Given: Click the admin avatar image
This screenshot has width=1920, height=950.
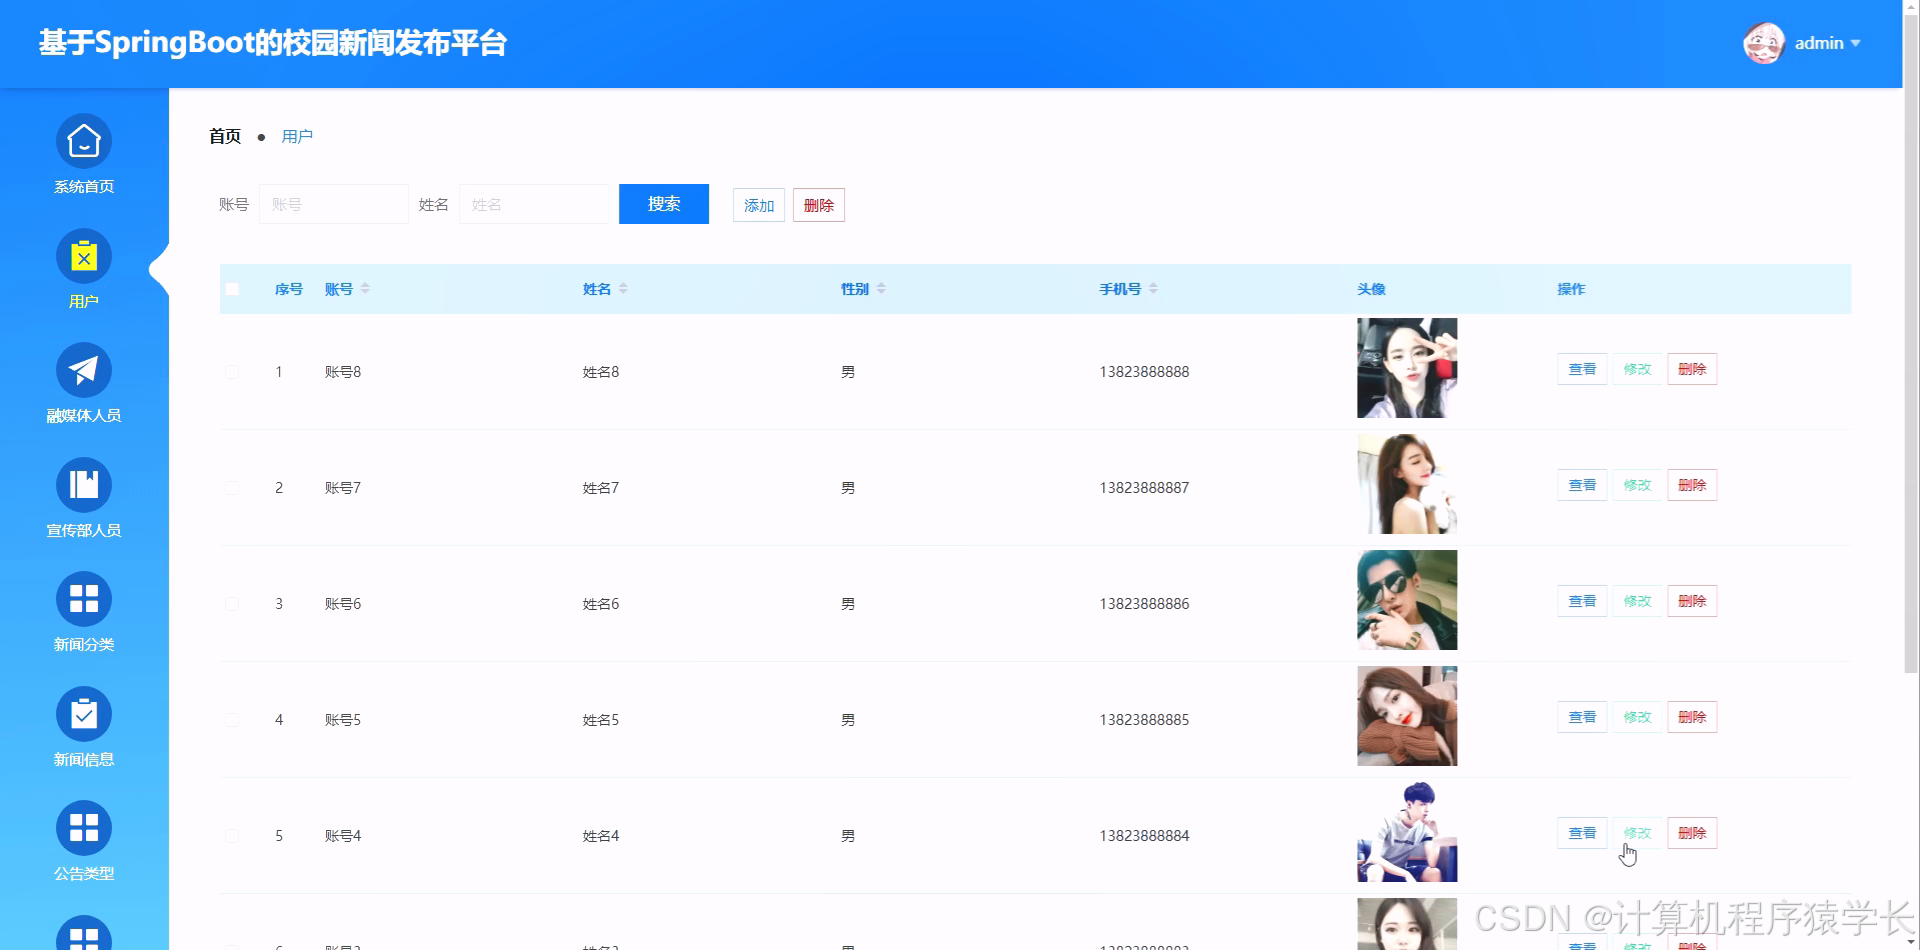Looking at the screenshot, I should coord(1764,43).
